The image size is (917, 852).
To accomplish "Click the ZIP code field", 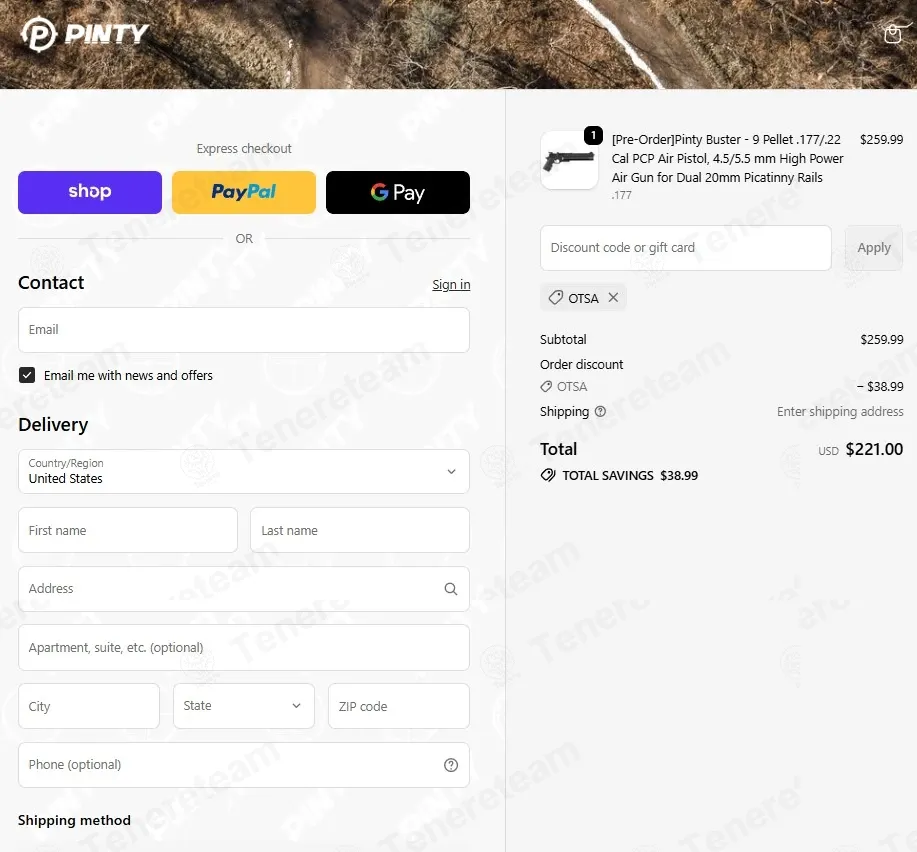I will 399,706.
